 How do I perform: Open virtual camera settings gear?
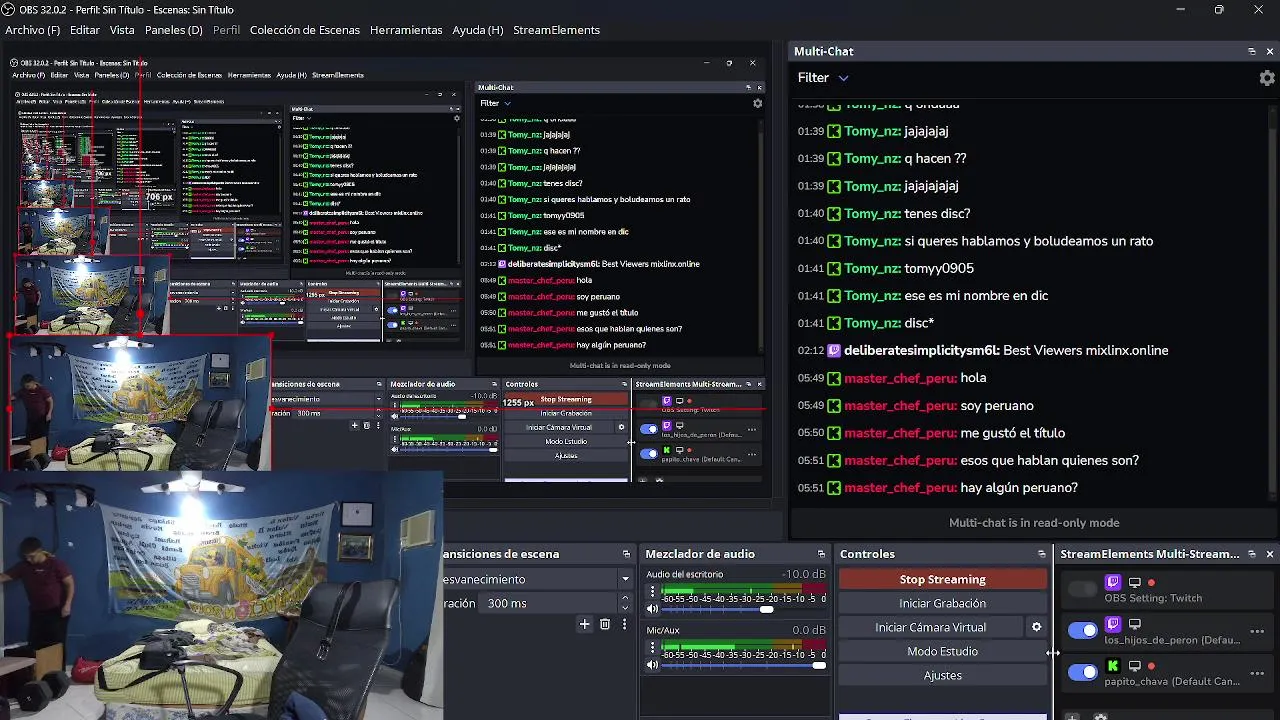click(x=1036, y=627)
